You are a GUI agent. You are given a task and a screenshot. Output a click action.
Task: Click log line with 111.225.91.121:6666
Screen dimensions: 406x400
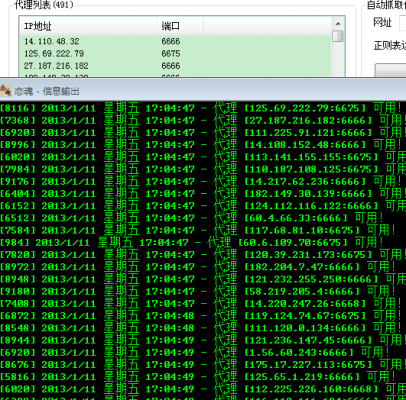pyautogui.click(x=203, y=133)
